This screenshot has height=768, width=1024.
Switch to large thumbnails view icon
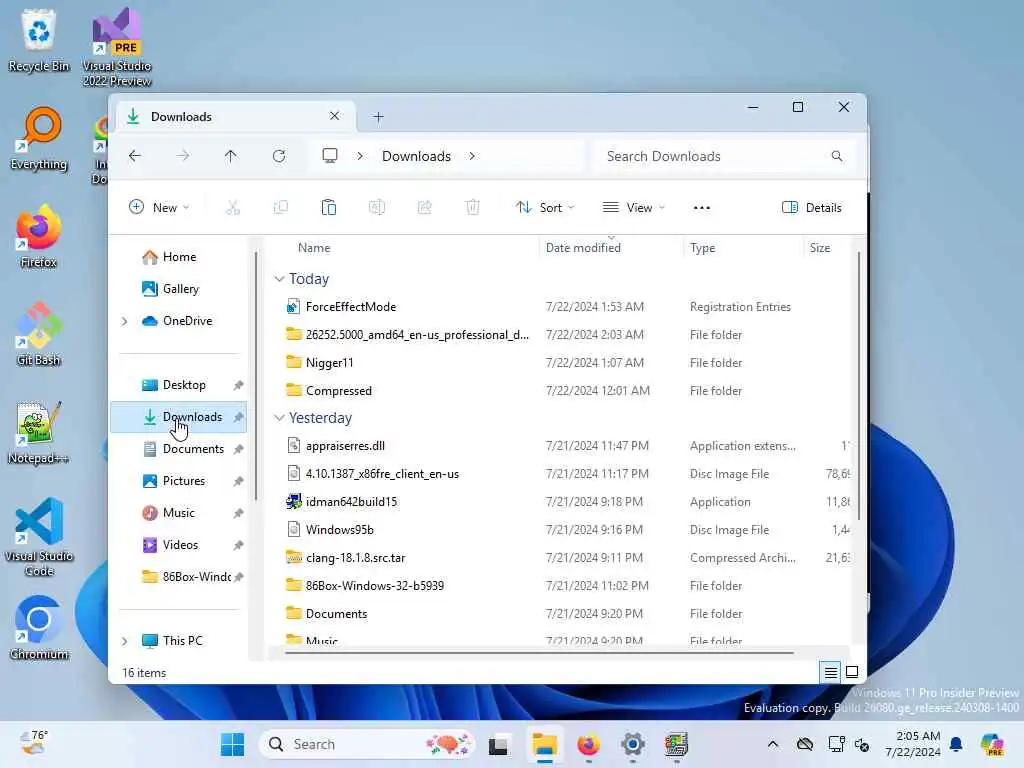click(852, 672)
